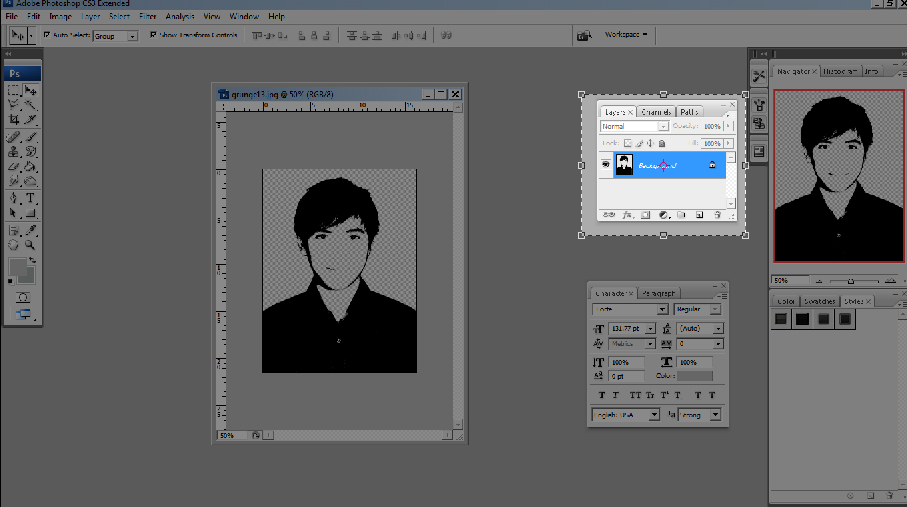
Task: Toggle the Auto-Select checkbox
Action: tap(46, 35)
